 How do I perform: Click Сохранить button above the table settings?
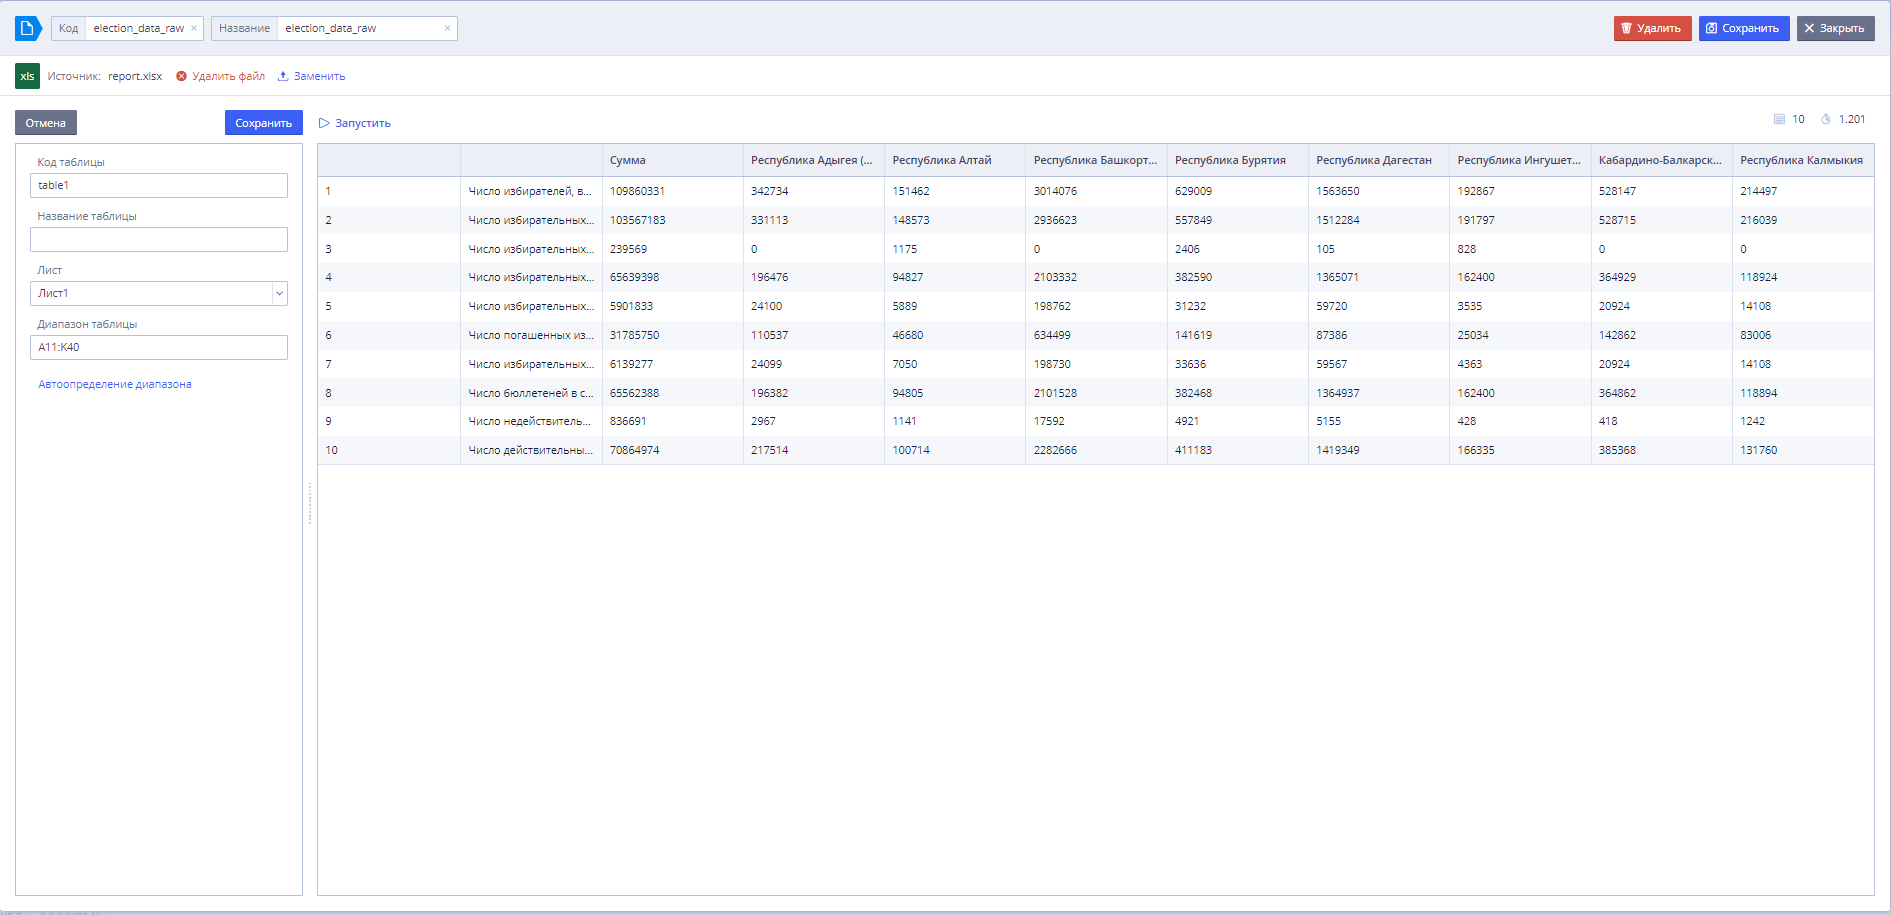click(x=263, y=123)
